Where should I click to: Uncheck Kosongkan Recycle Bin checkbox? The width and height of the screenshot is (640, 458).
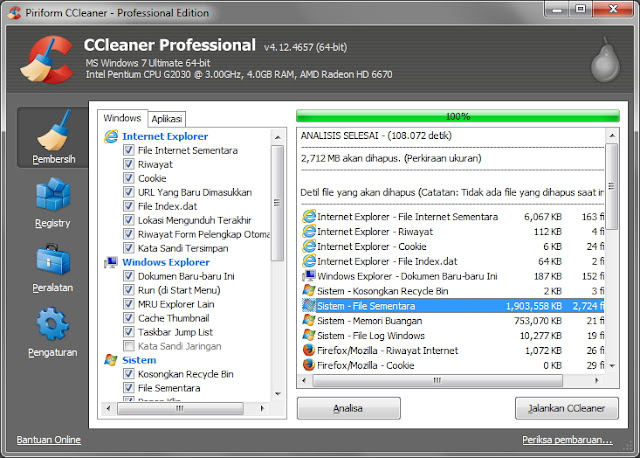coord(129,374)
